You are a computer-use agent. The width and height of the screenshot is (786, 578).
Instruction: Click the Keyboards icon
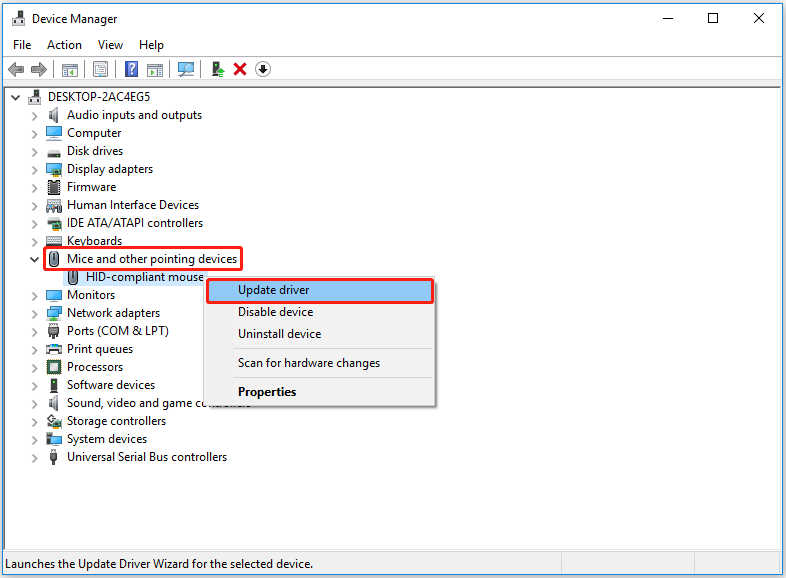point(54,241)
